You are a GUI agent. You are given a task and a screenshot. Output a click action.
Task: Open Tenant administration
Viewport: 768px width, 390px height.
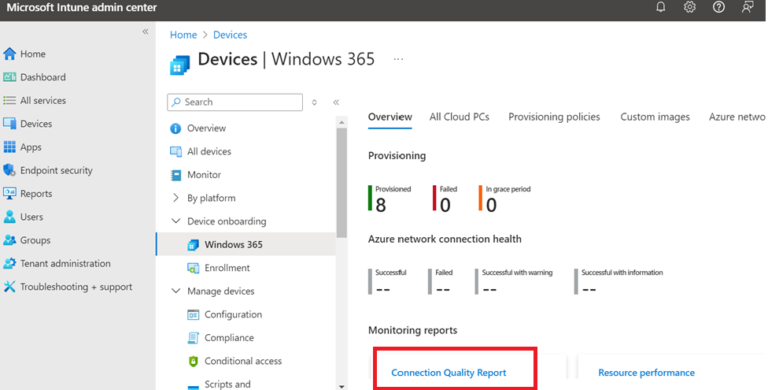click(x=65, y=263)
